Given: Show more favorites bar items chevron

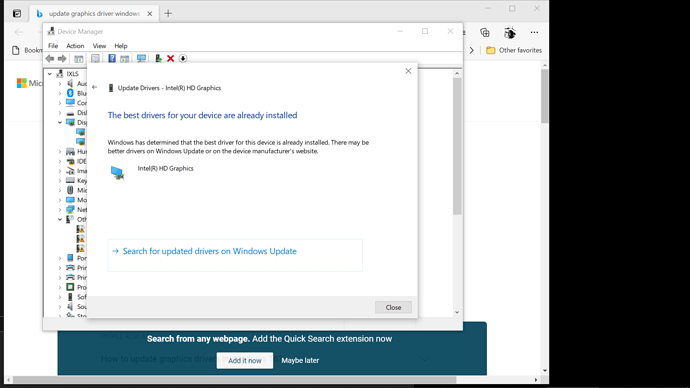Looking at the screenshot, I should point(472,50).
